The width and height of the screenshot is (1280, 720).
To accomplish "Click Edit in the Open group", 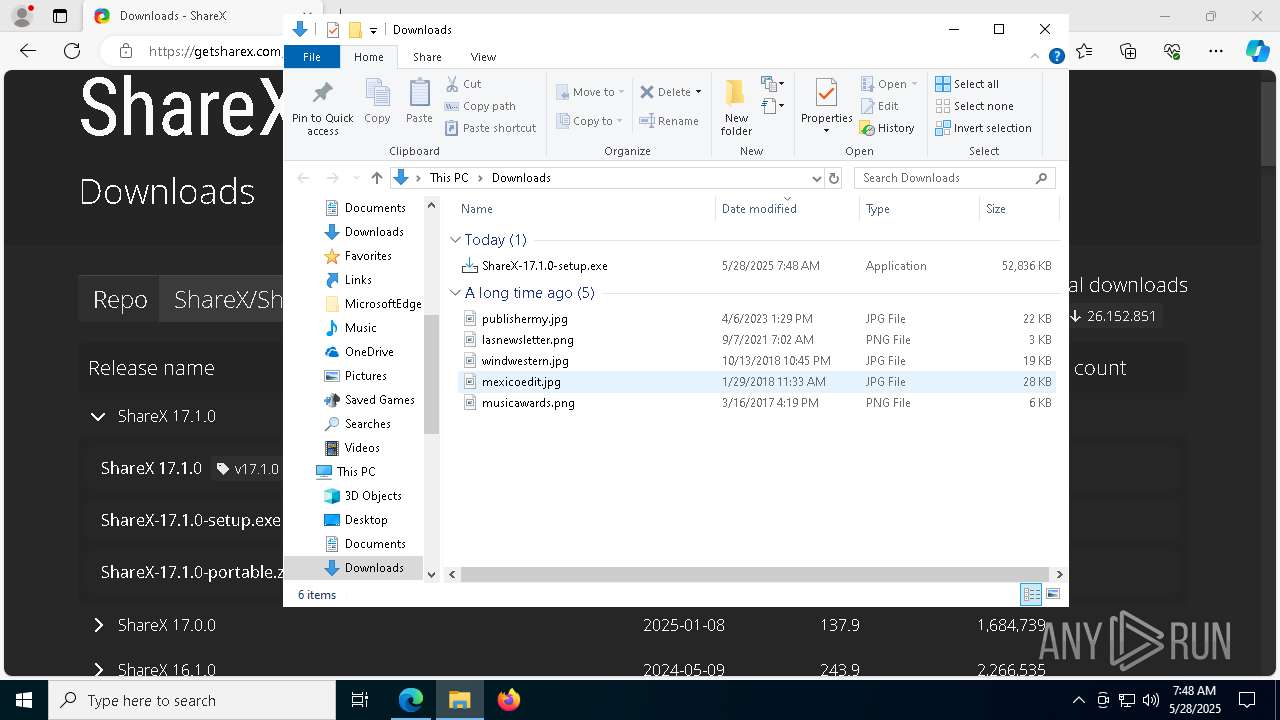I will (x=878, y=106).
